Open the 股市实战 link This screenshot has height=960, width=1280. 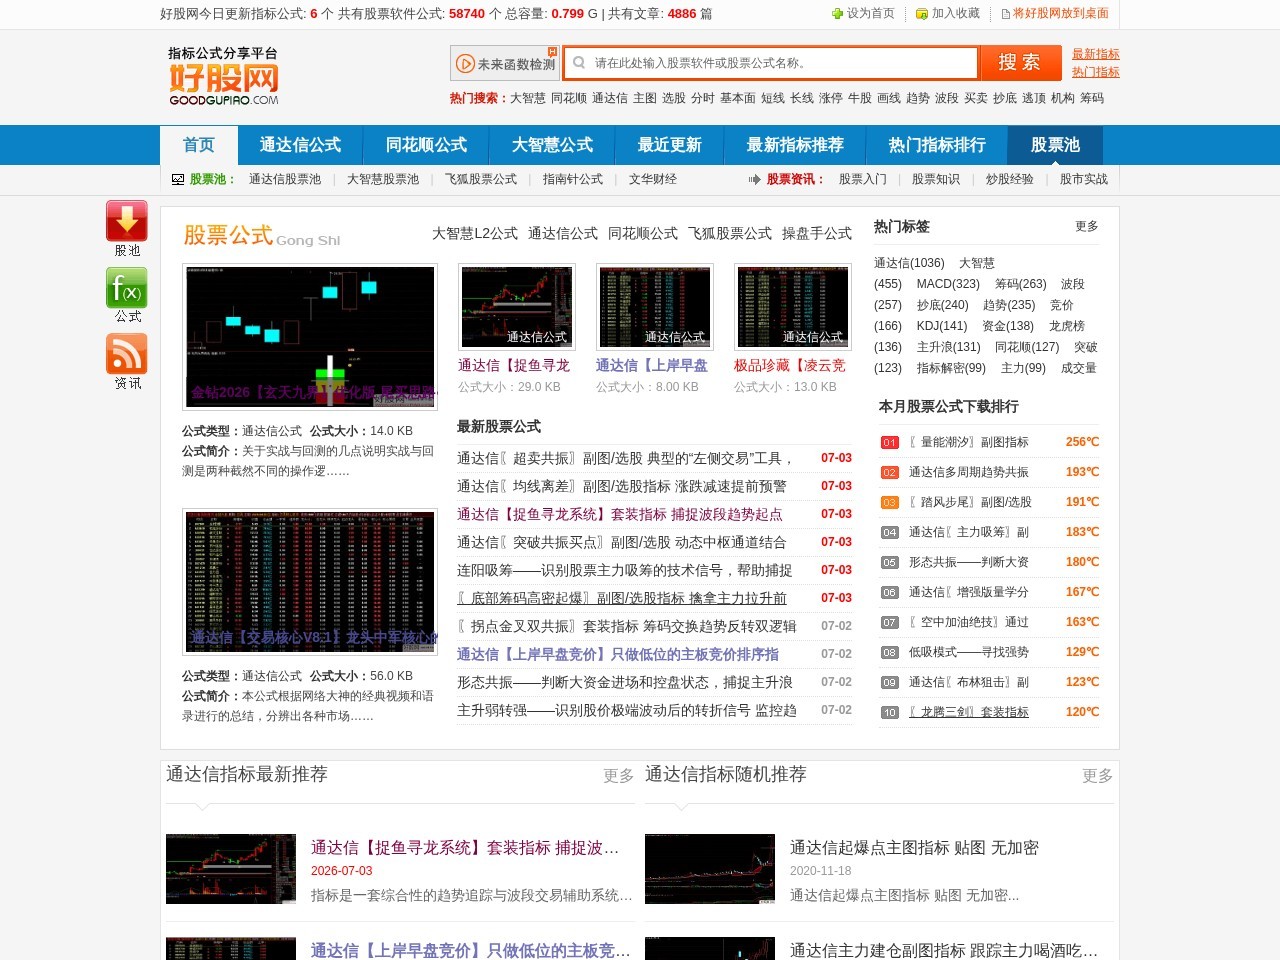click(1084, 180)
